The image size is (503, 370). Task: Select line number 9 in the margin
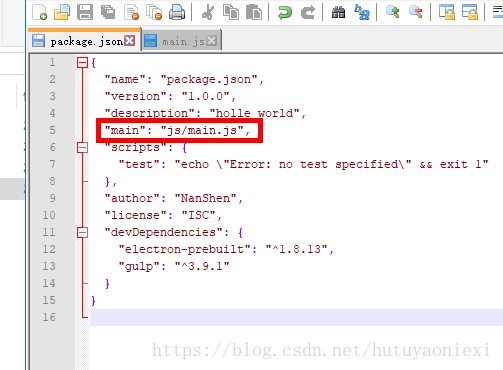point(52,198)
